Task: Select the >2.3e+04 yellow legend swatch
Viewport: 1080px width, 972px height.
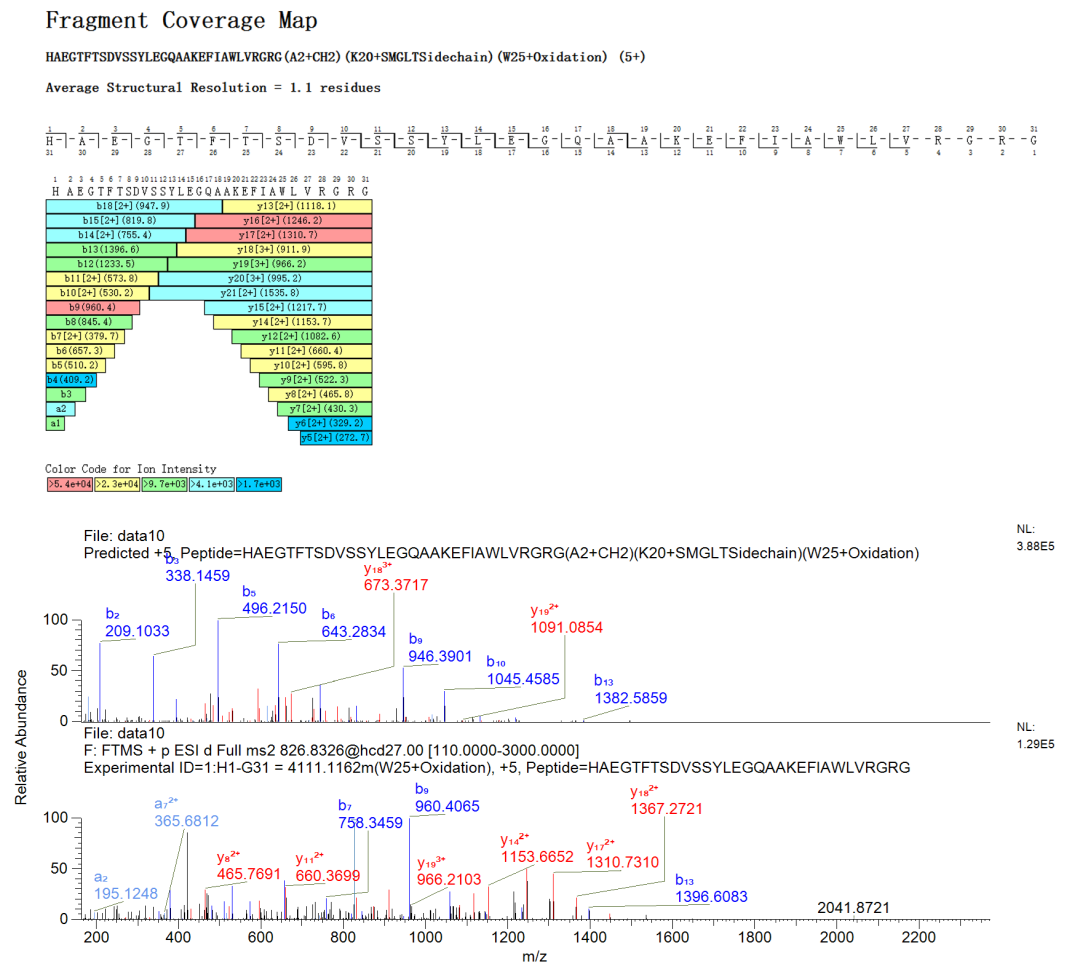Action: [117, 484]
